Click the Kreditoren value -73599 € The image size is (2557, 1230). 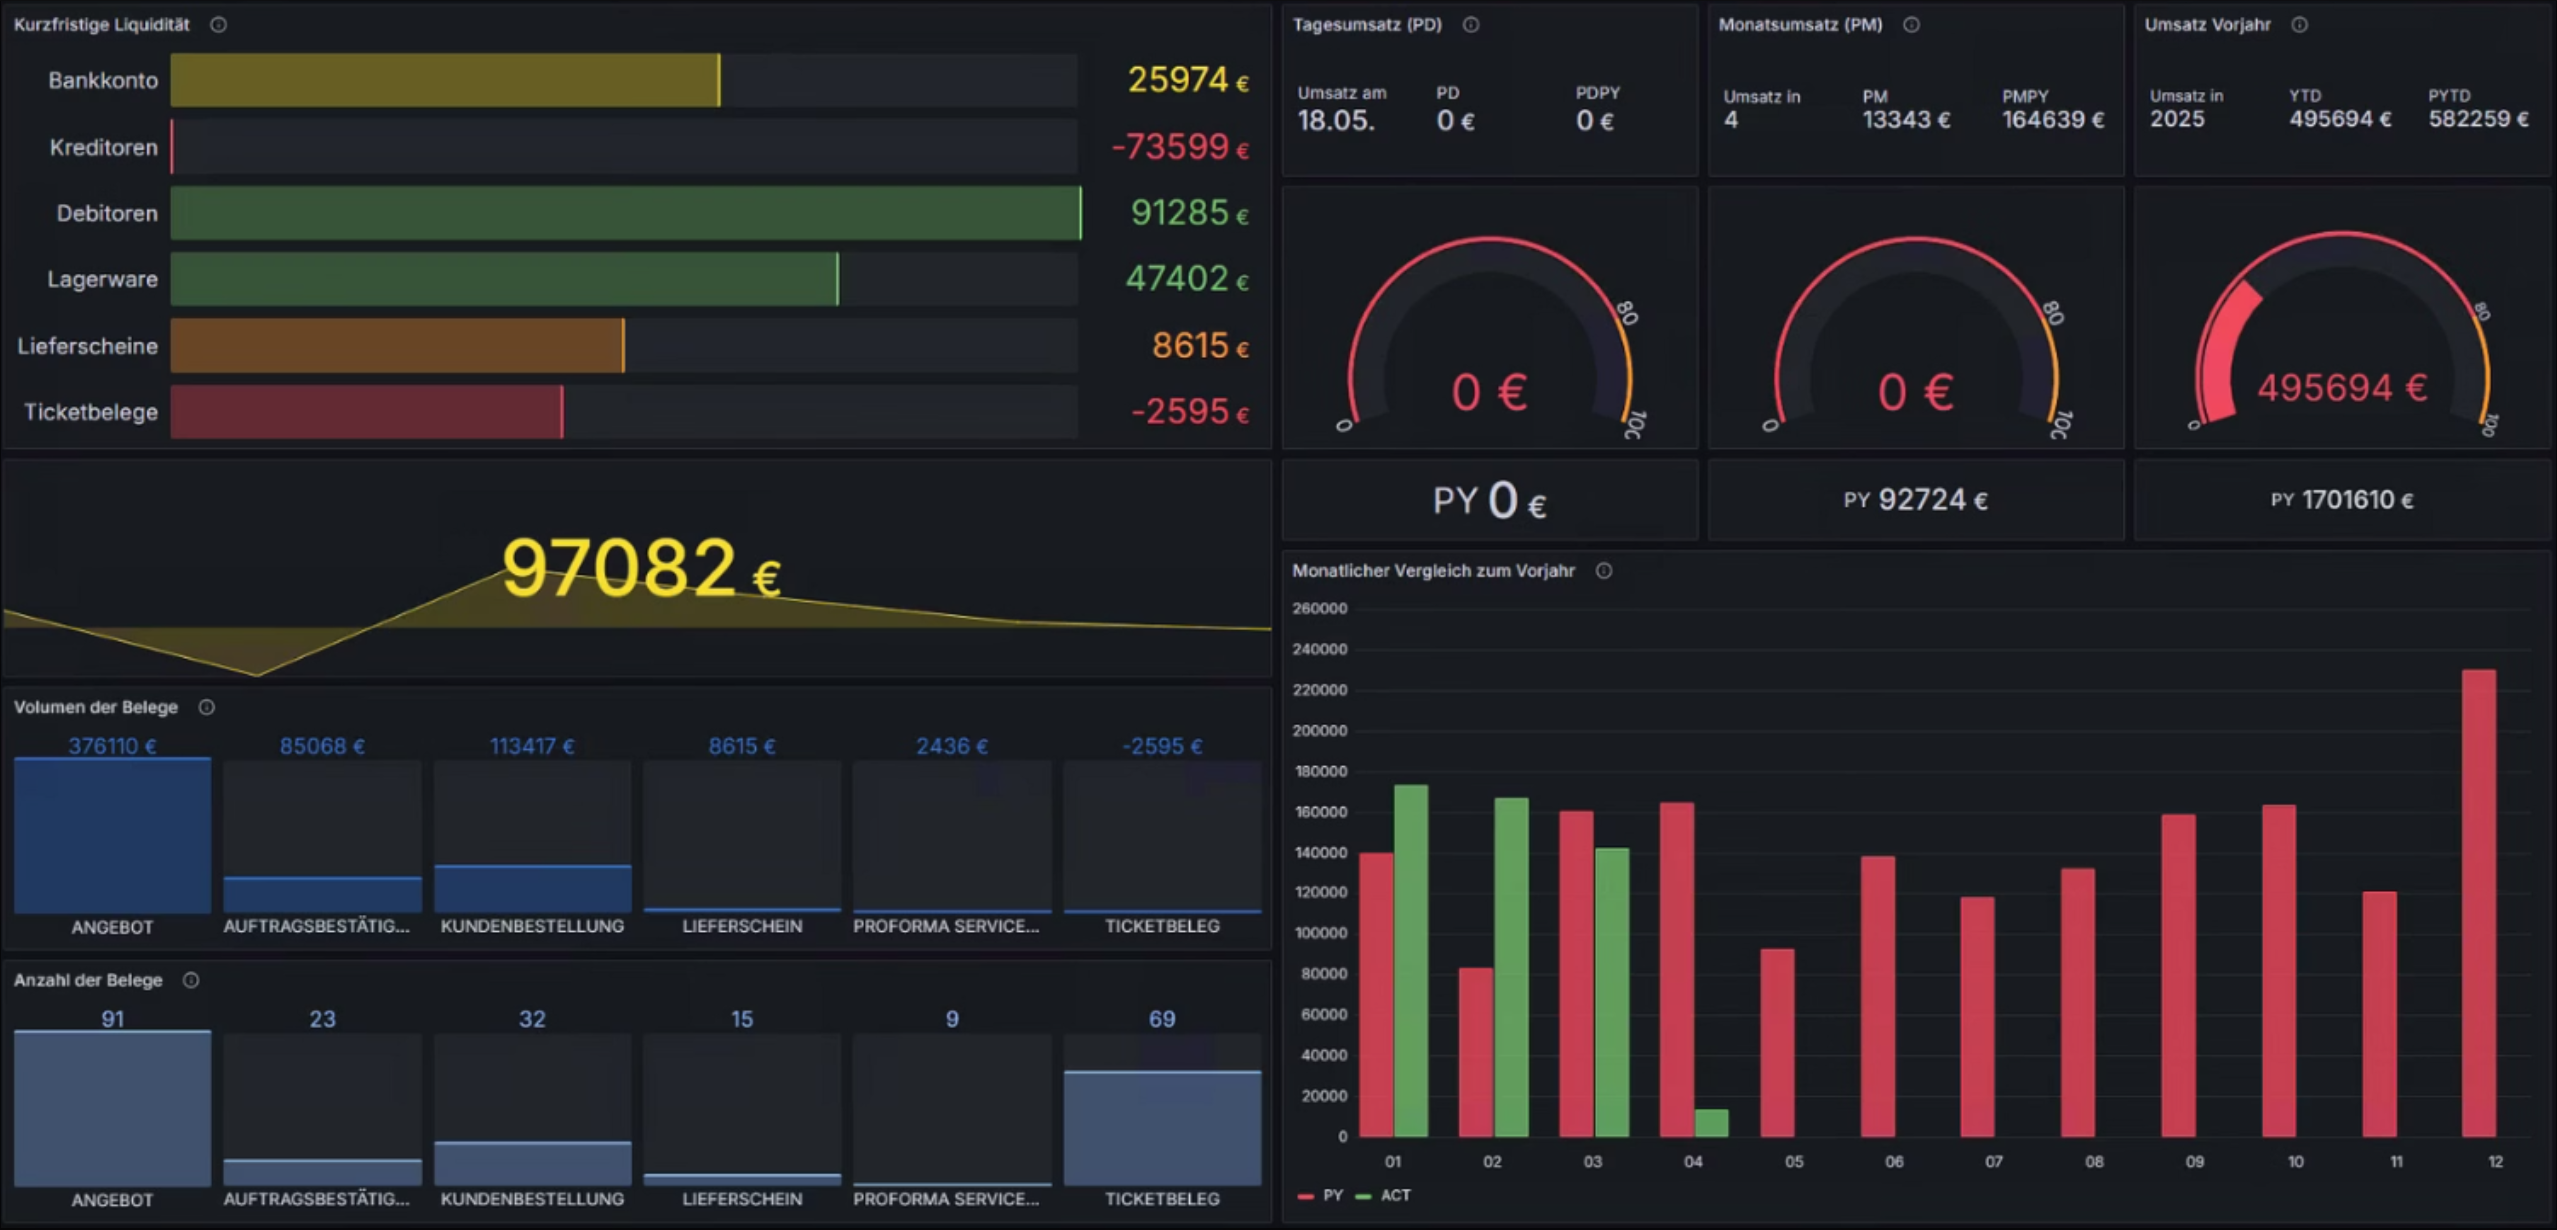pos(1180,147)
